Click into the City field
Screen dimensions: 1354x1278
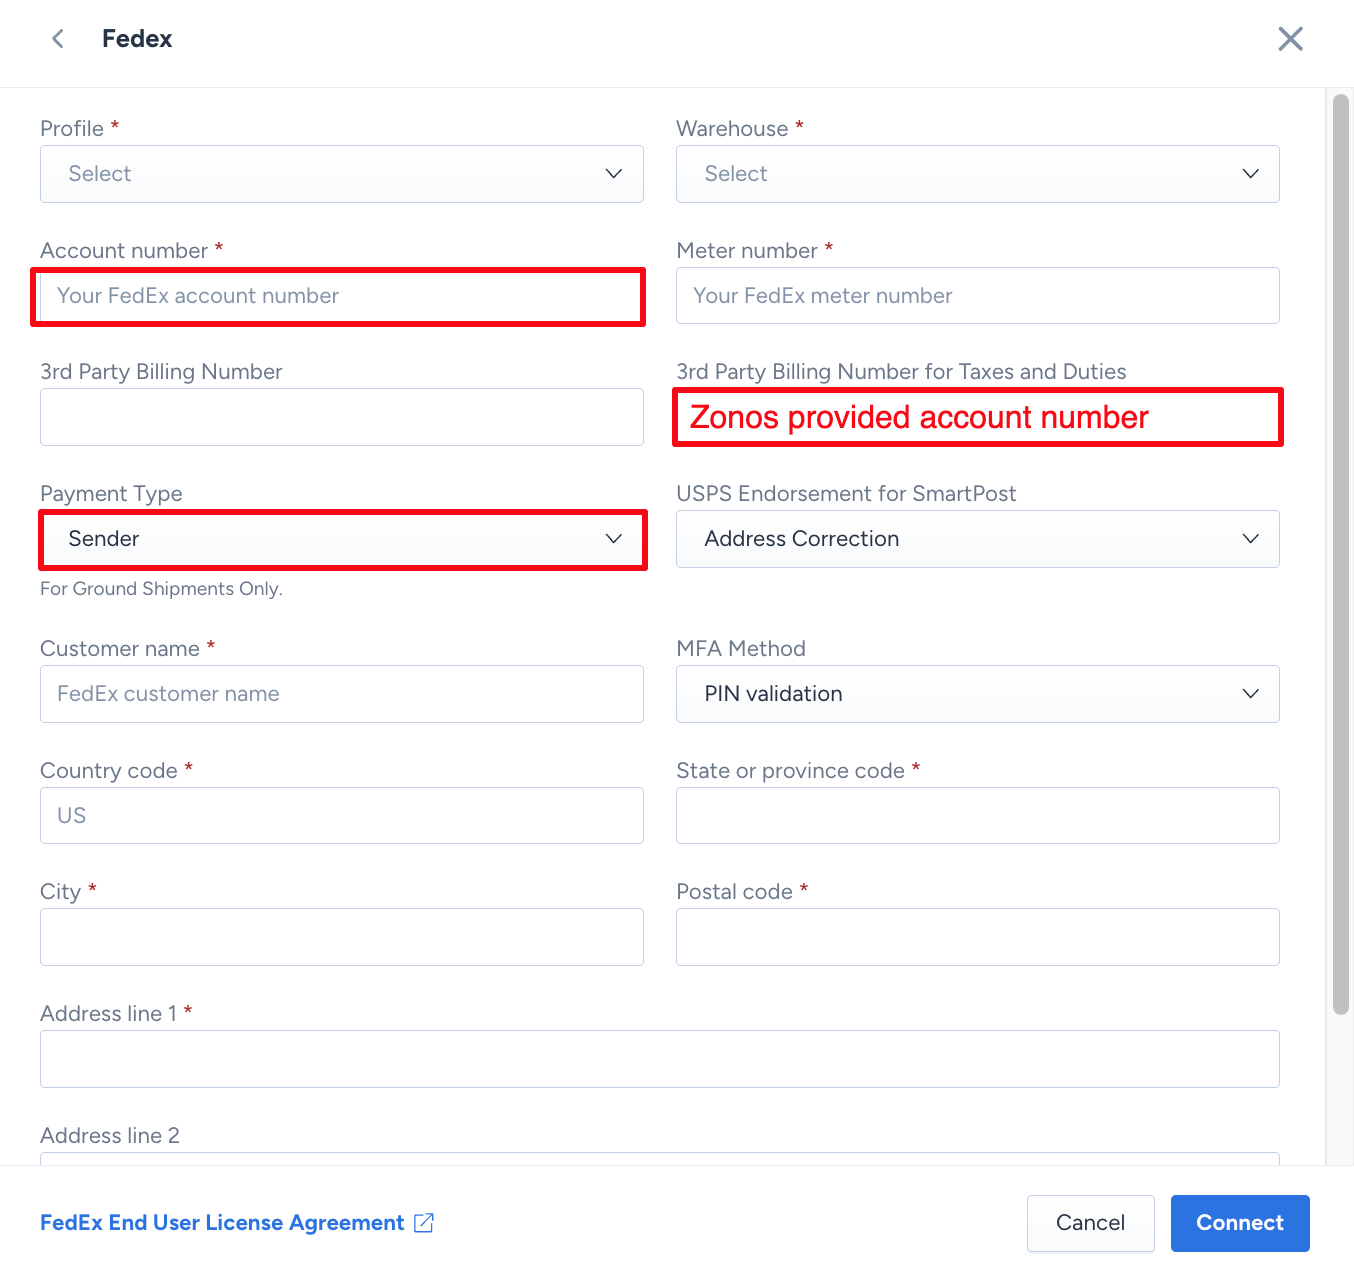click(341, 937)
